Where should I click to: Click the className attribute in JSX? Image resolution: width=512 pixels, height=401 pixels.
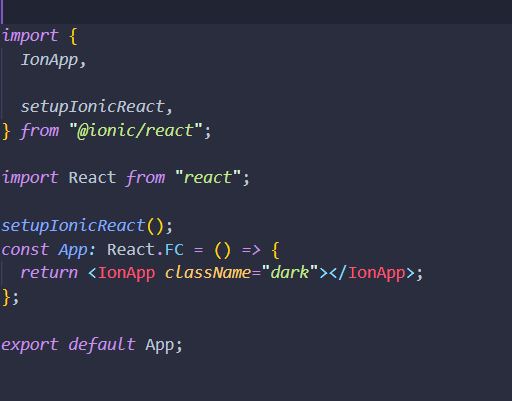208,273
